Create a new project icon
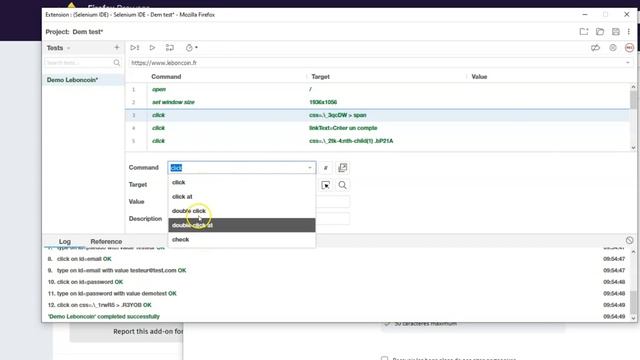The width and height of the screenshot is (640, 360). click(x=584, y=31)
